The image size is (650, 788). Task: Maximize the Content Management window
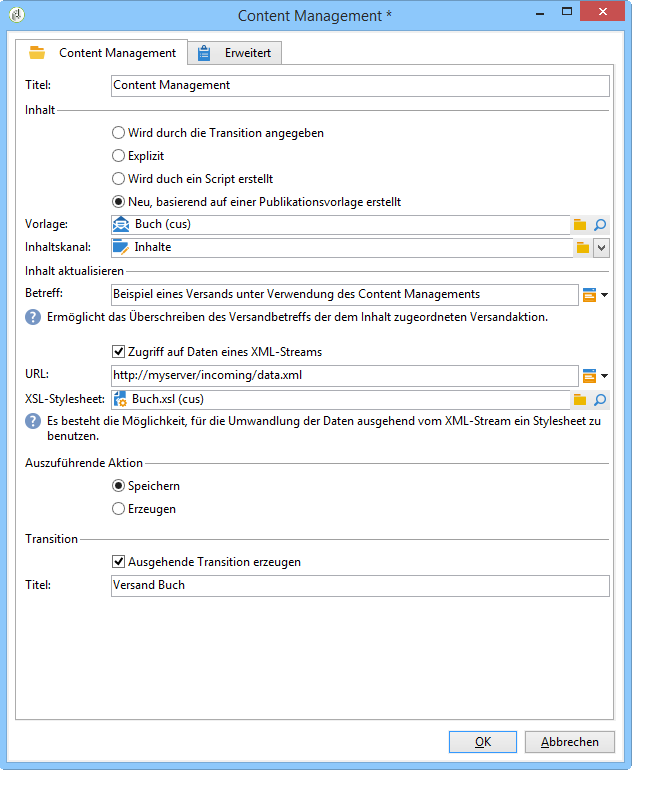[x=567, y=12]
